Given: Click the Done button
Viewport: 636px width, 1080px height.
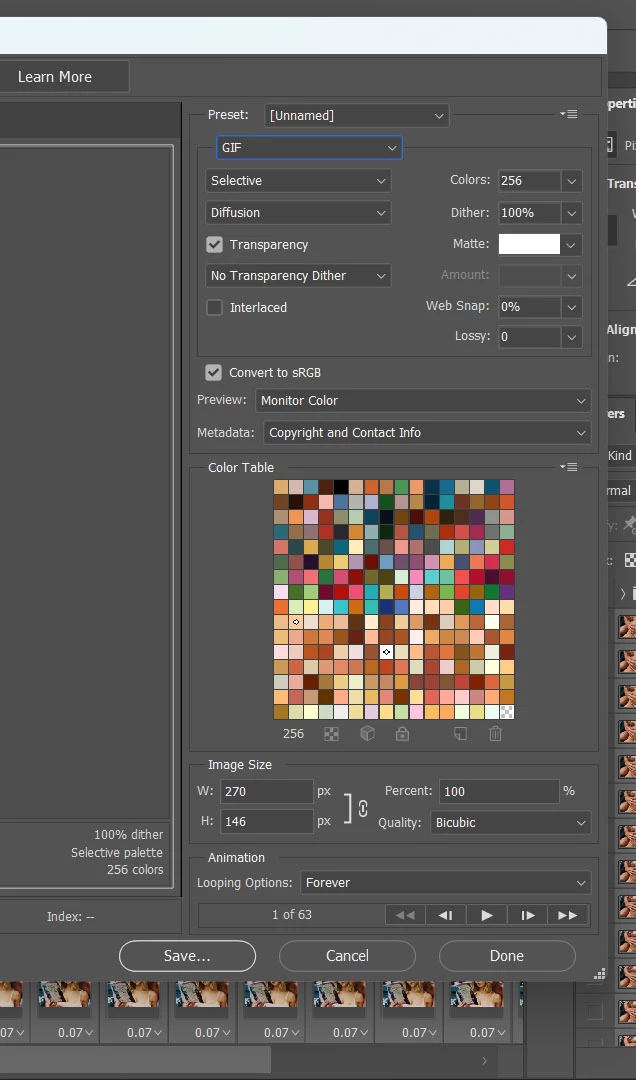Looking at the screenshot, I should click(507, 956).
